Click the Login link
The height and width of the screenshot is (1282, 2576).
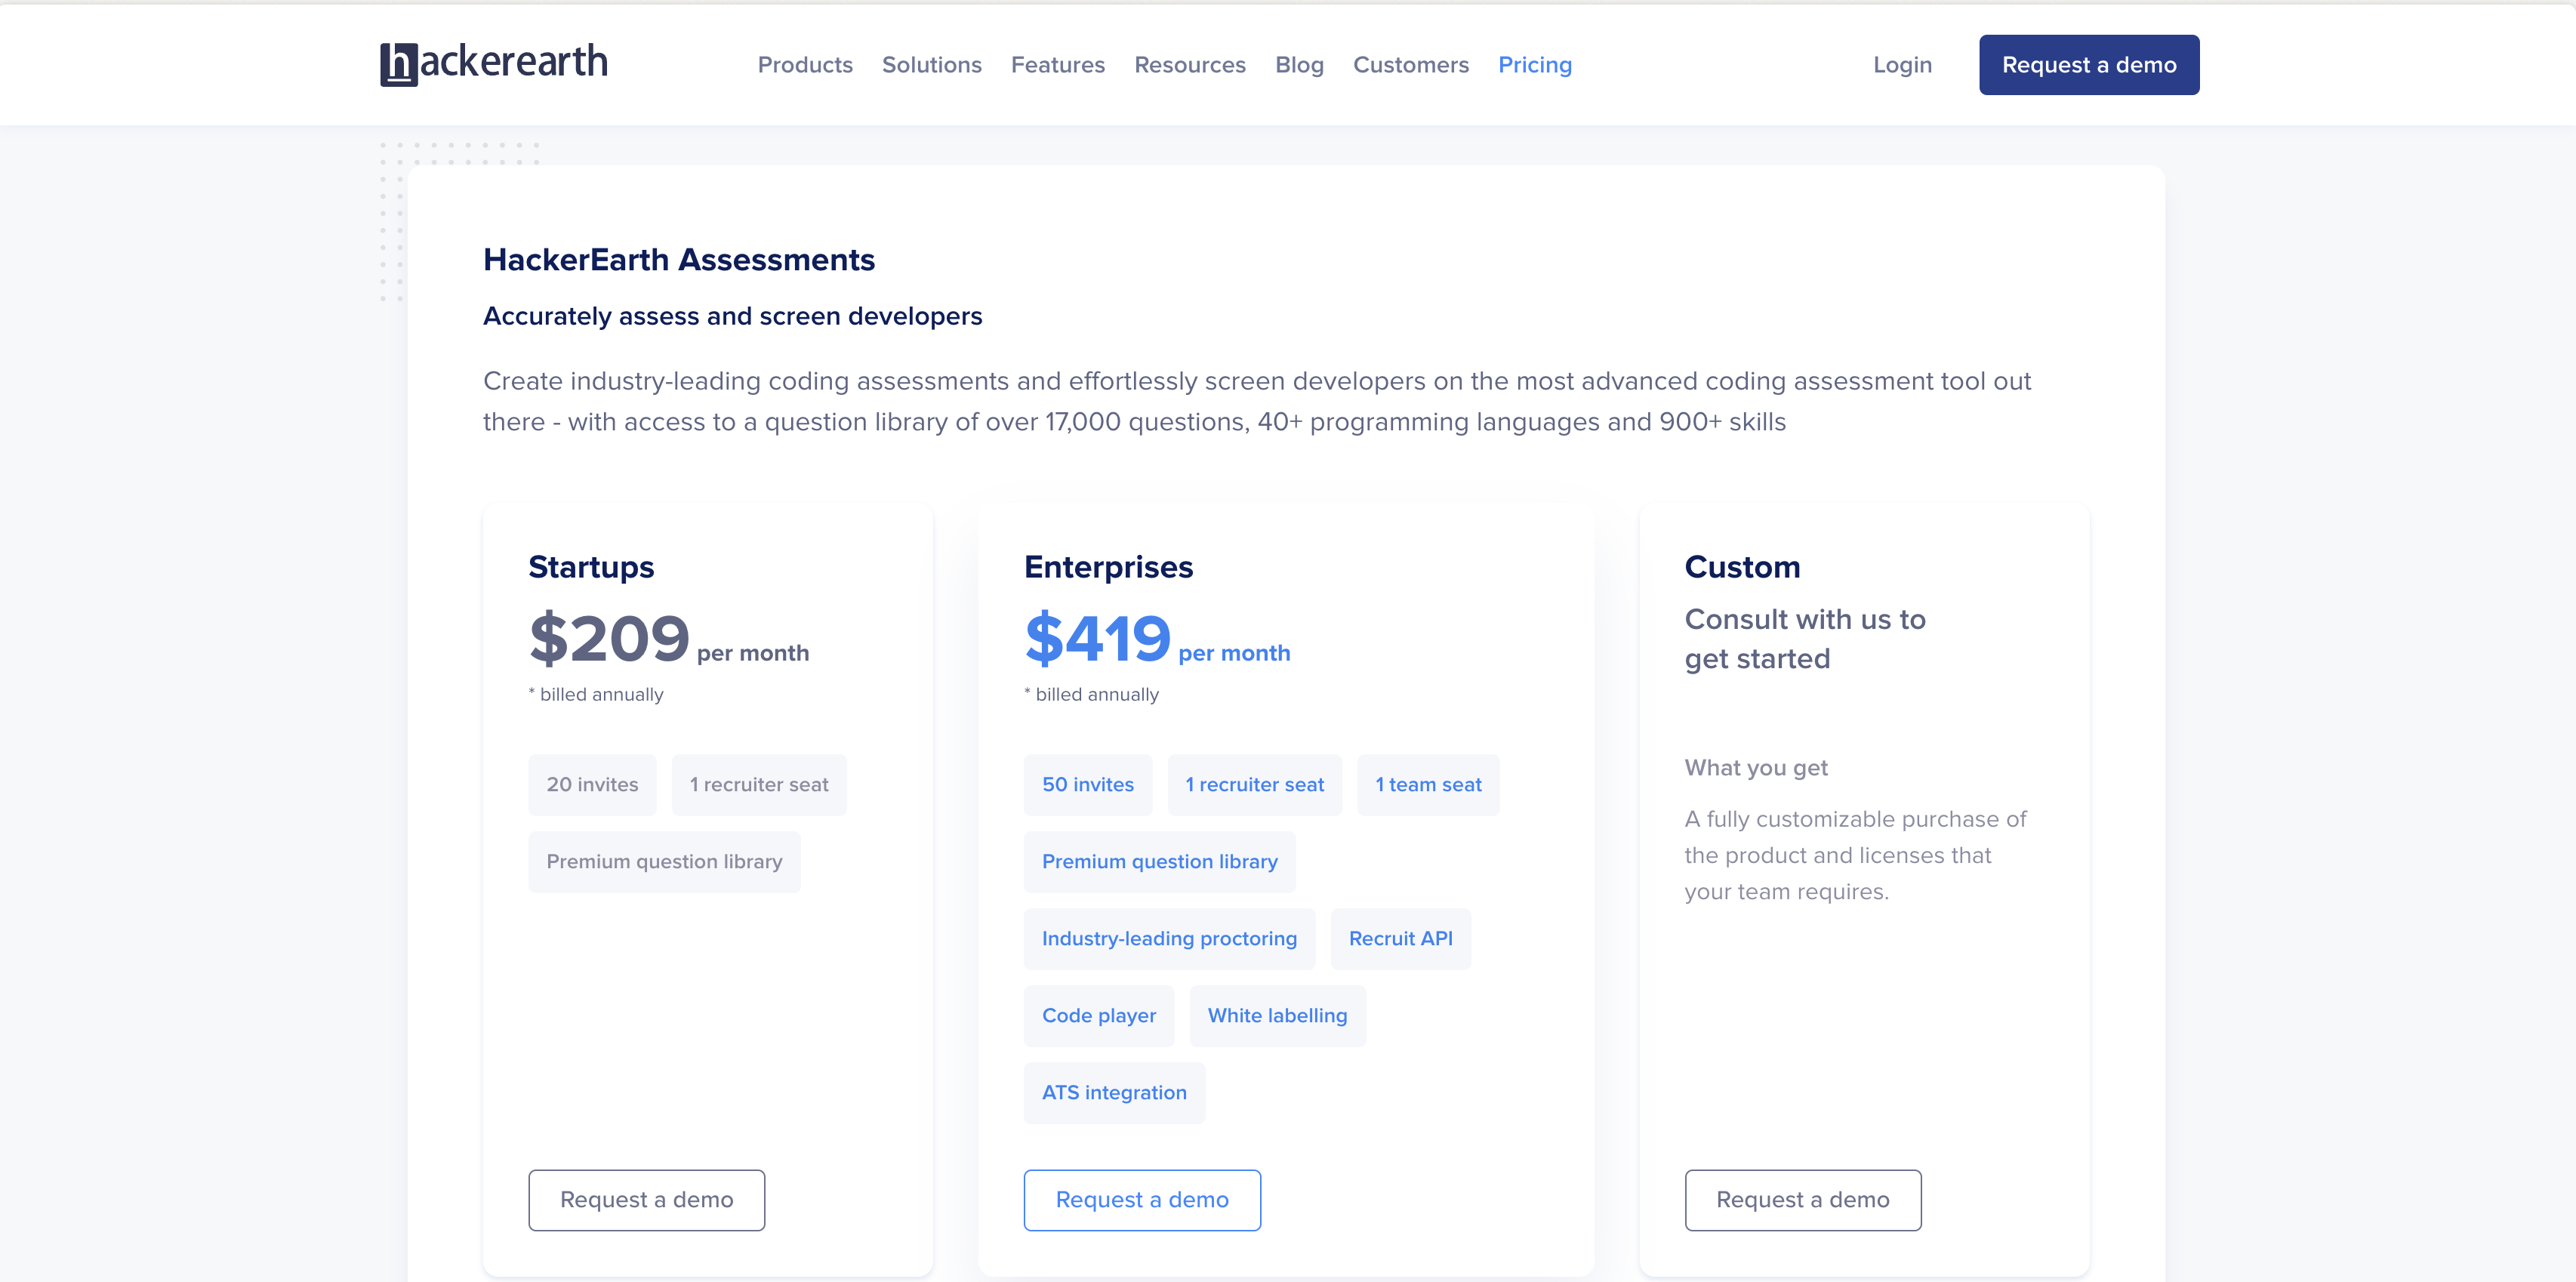coord(1902,65)
